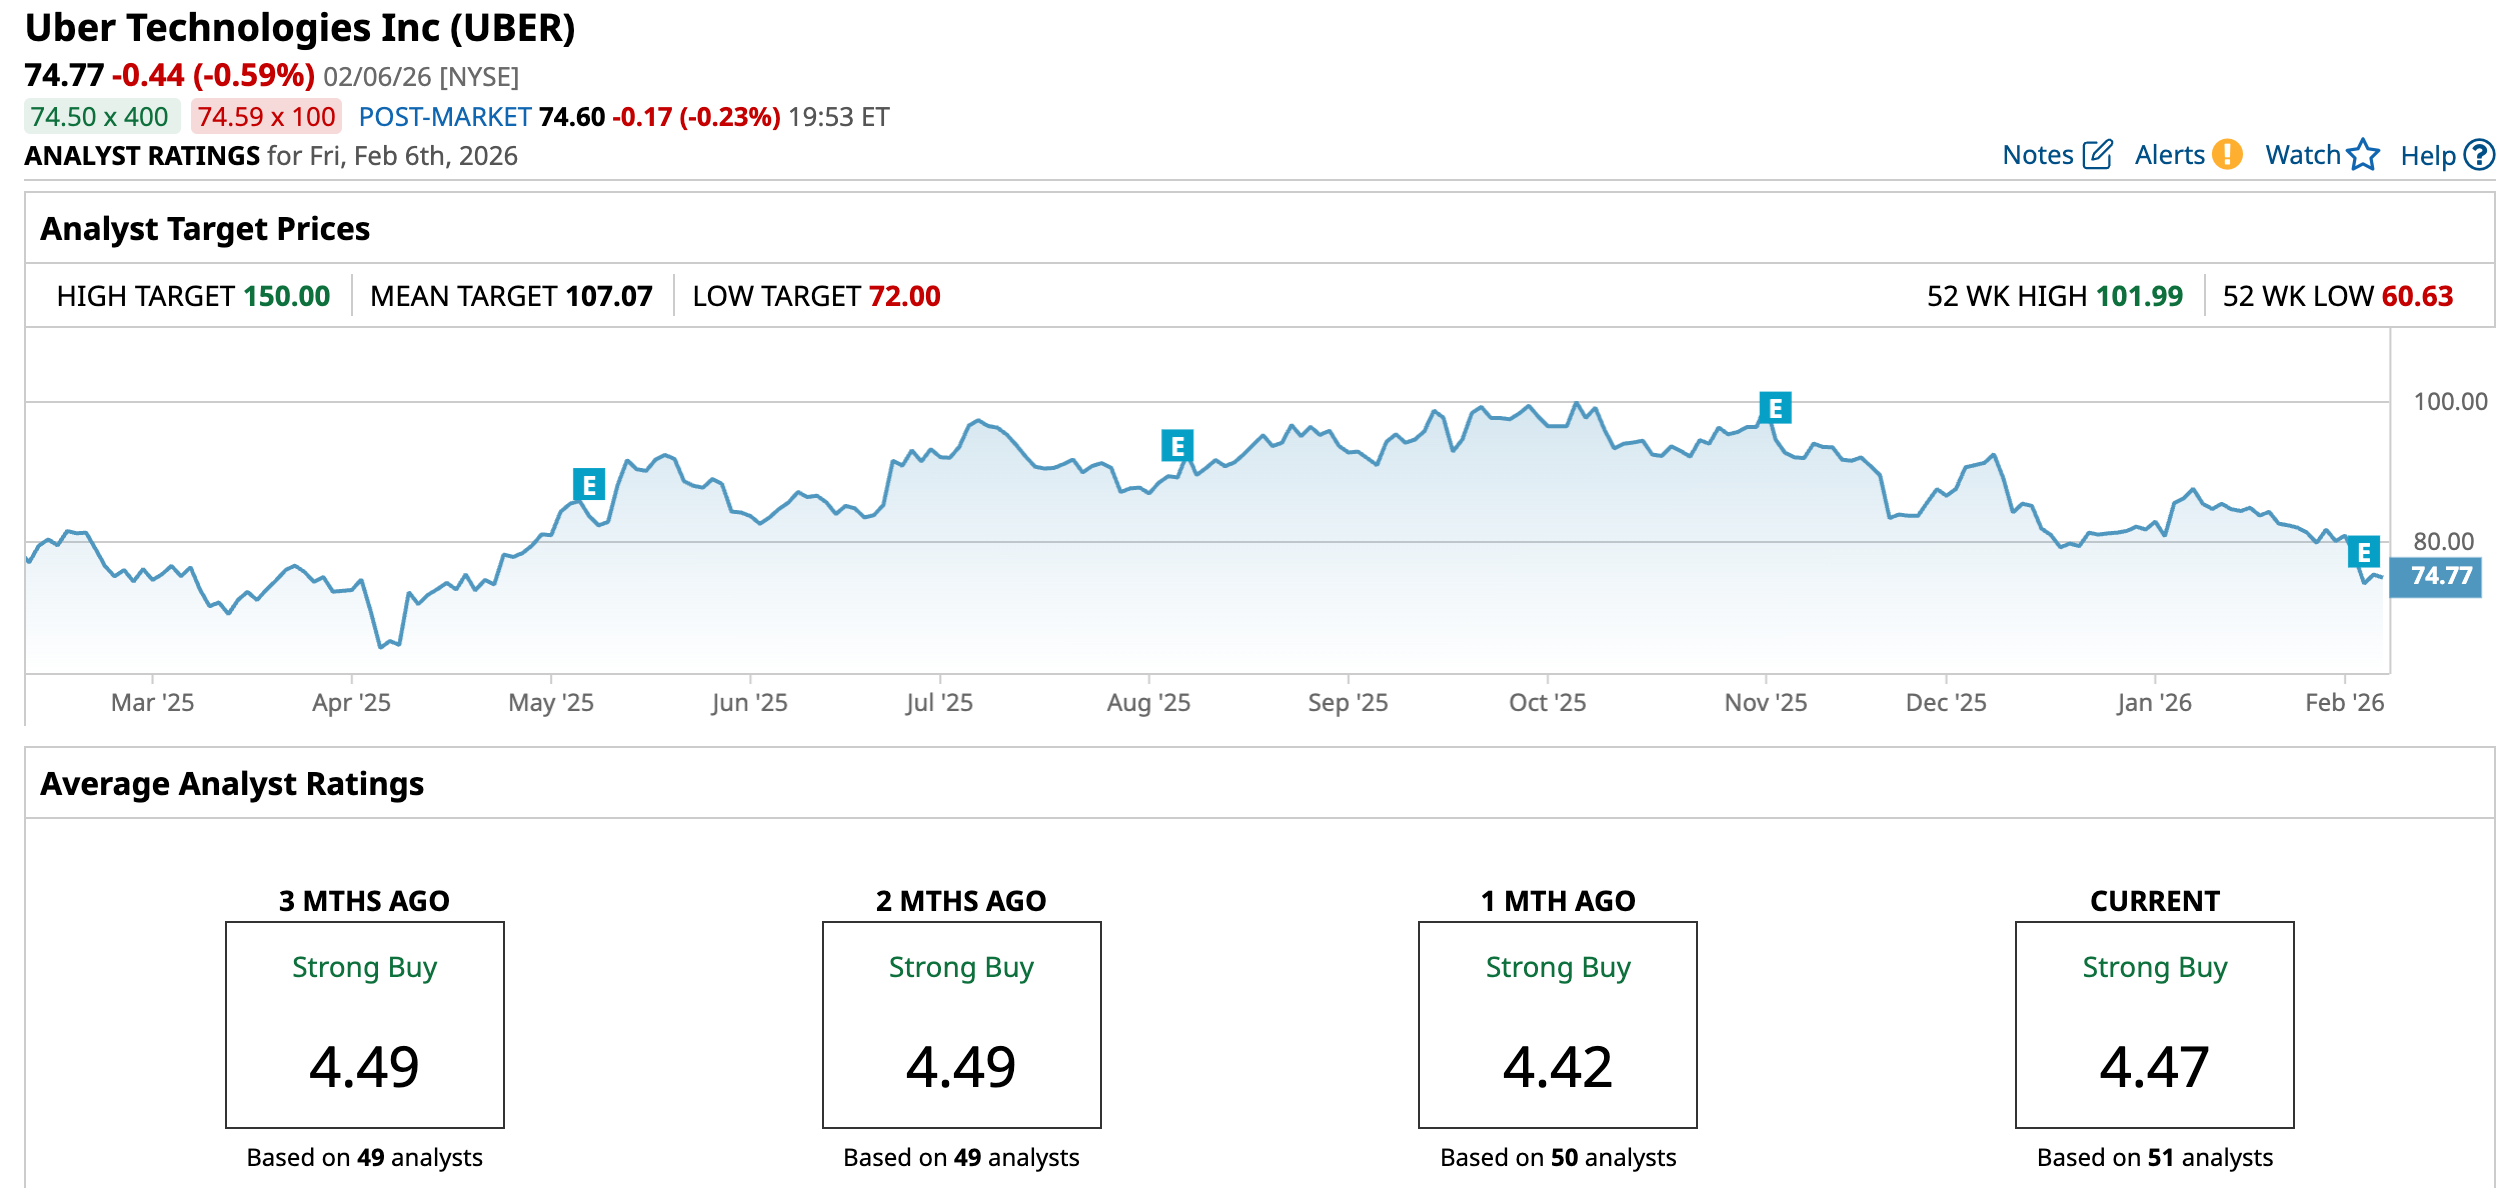Click the Watch link text

pyautogui.click(x=2302, y=155)
